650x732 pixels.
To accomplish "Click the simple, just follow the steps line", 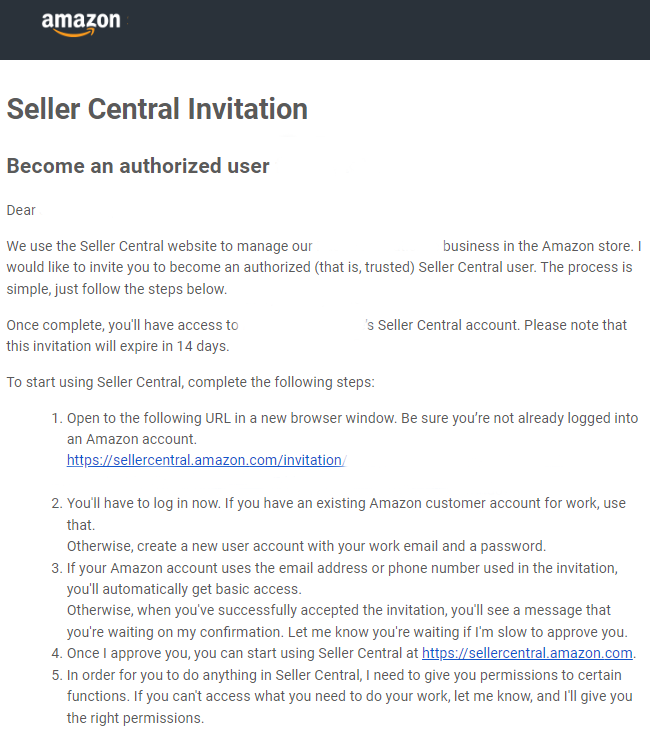I will coord(117,289).
